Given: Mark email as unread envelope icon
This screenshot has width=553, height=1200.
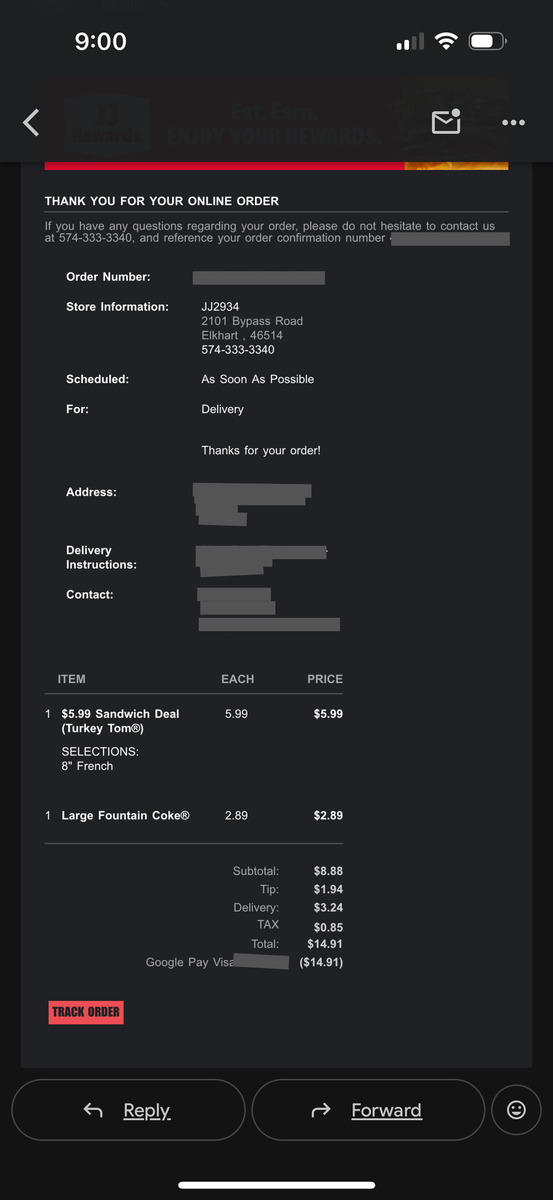Looking at the screenshot, I should click(446, 122).
